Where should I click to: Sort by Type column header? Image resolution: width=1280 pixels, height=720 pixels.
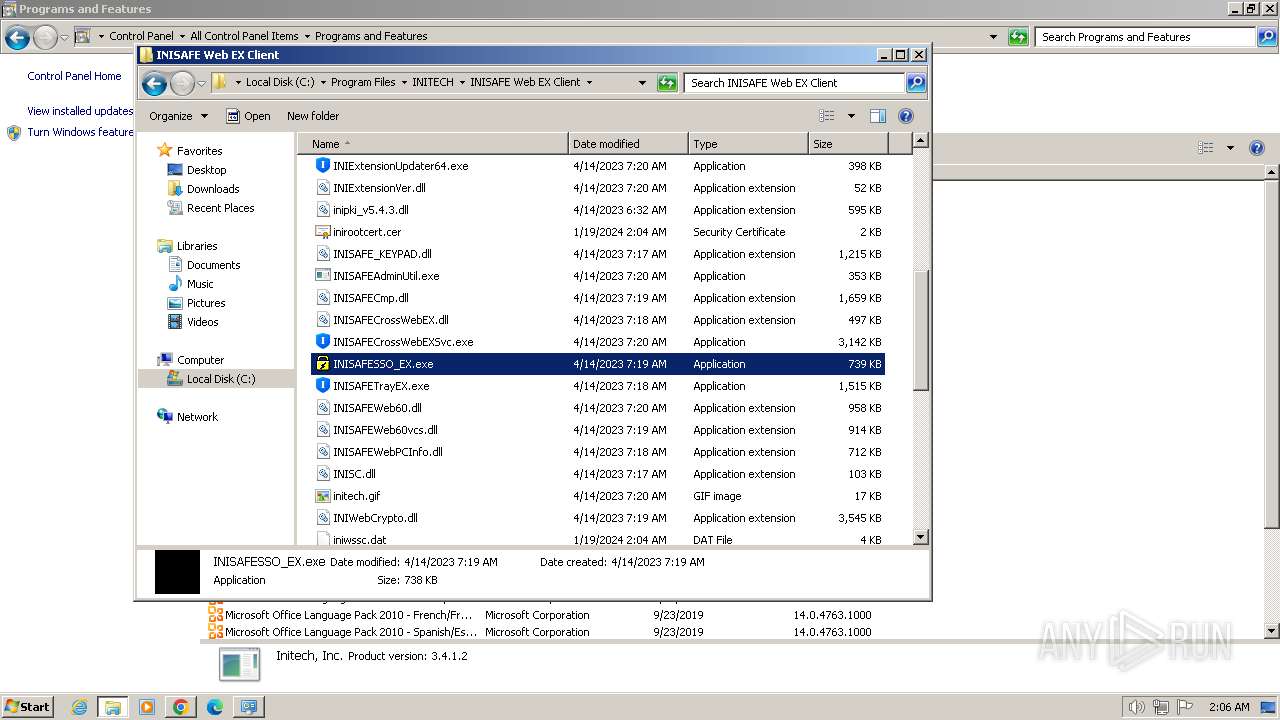[x=748, y=144]
